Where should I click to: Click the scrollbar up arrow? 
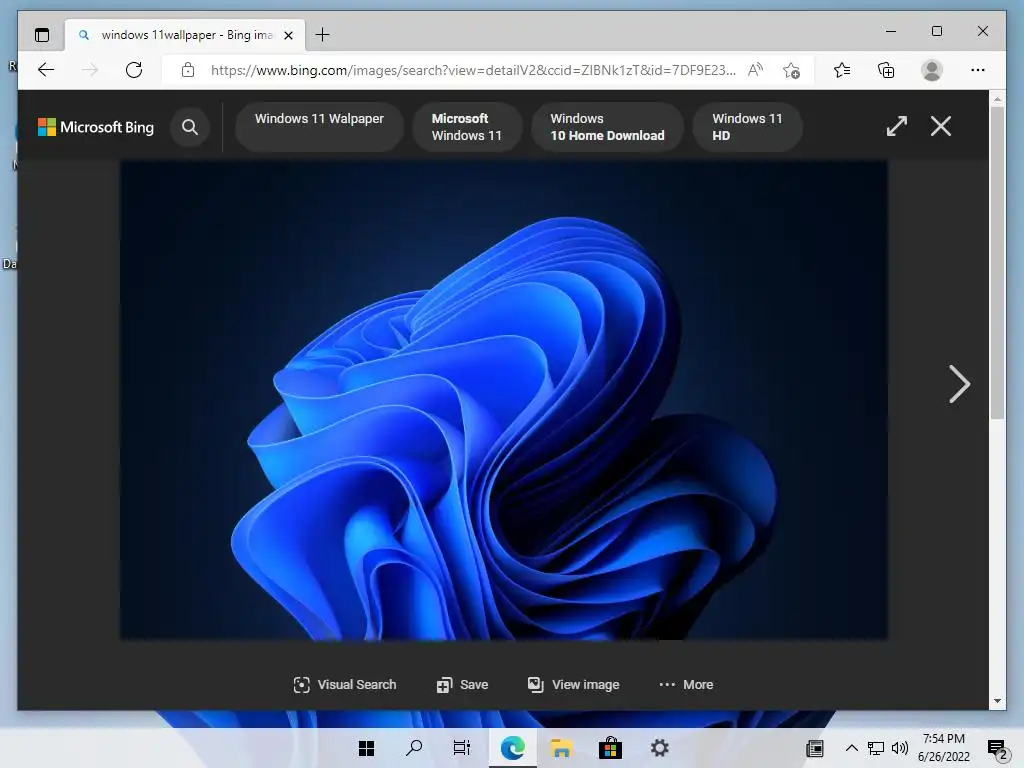coord(997,99)
